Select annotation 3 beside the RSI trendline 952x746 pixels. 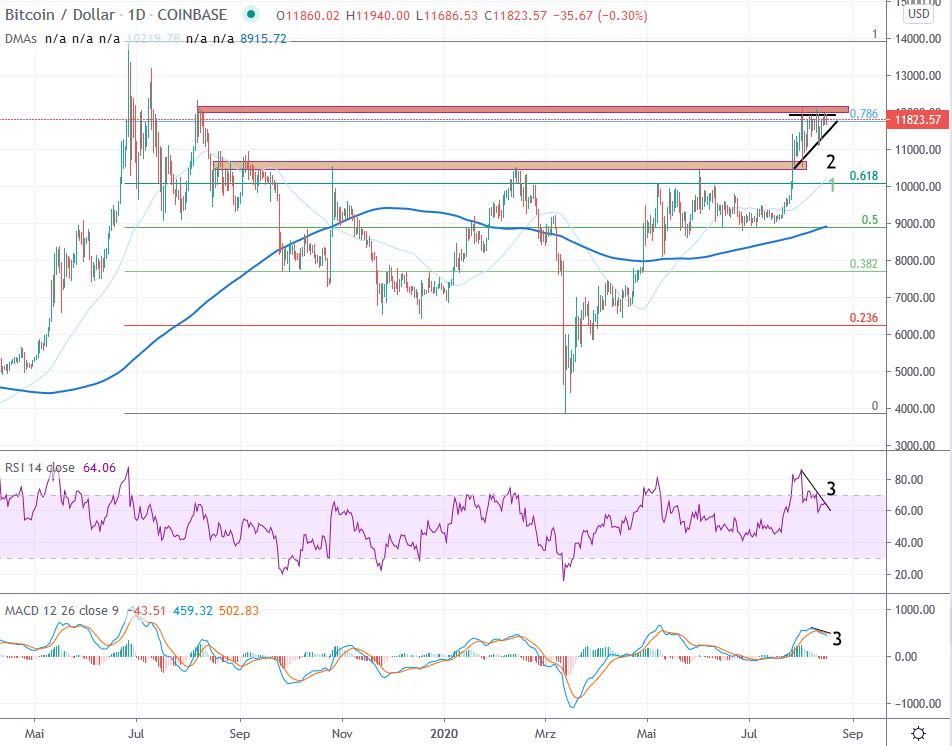pyautogui.click(x=830, y=489)
